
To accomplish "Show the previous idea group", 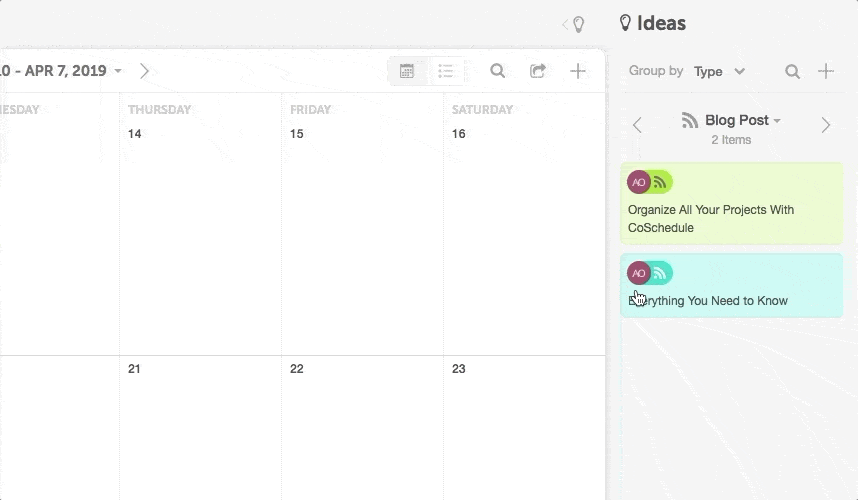I will click(x=637, y=125).
